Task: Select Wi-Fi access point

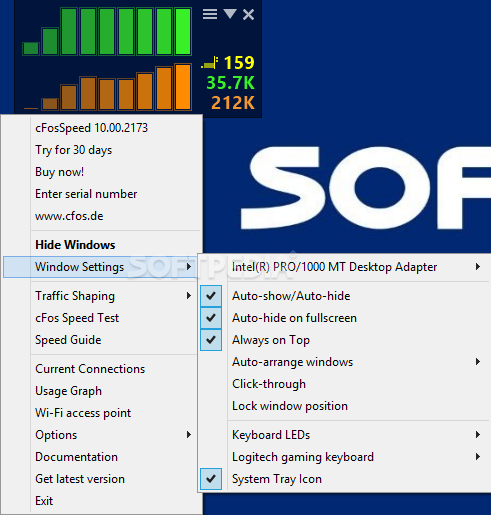Action: coord(83,413)
